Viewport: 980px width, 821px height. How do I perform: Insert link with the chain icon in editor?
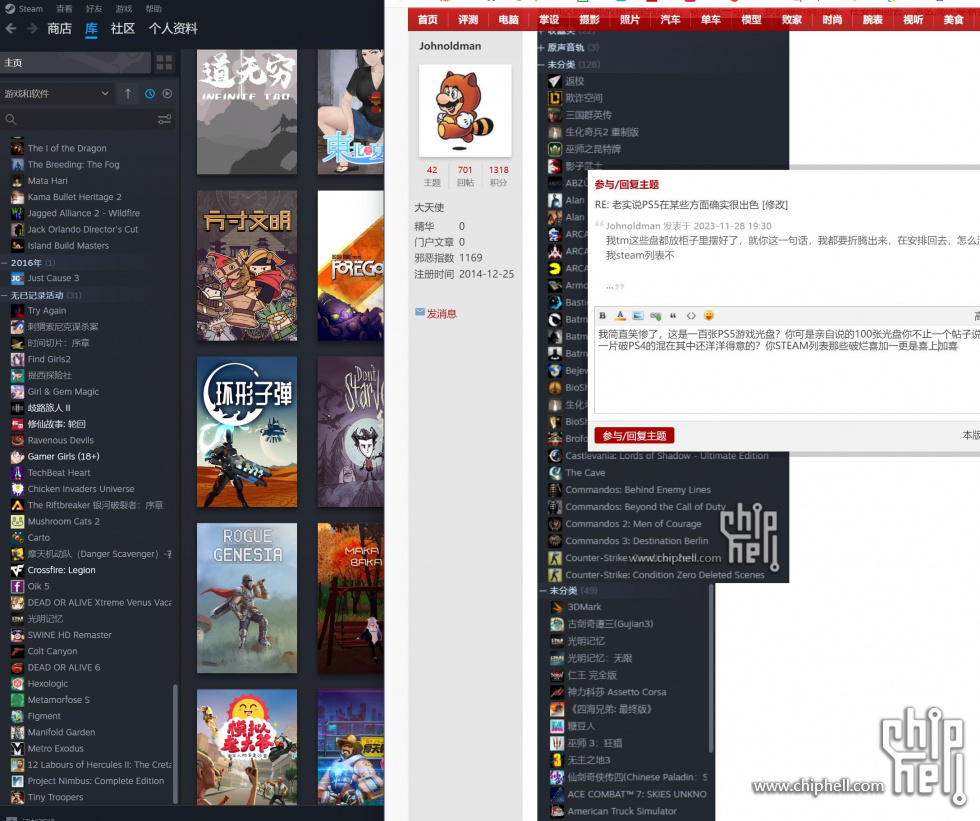[x=656, y=316]
